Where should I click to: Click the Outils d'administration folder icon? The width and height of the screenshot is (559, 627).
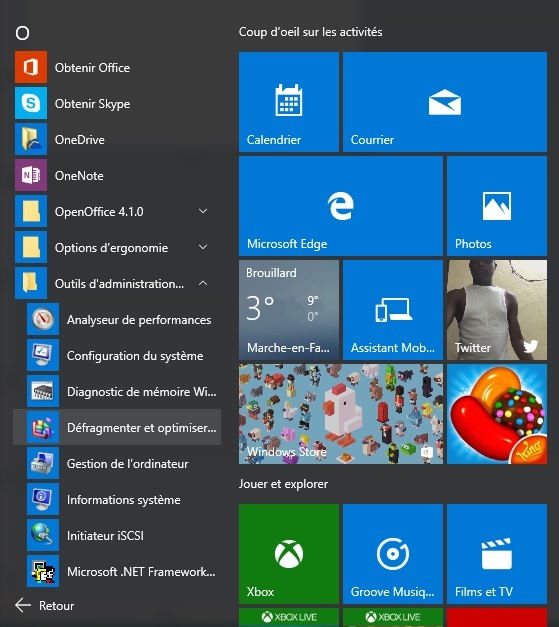tap(31, 283)
